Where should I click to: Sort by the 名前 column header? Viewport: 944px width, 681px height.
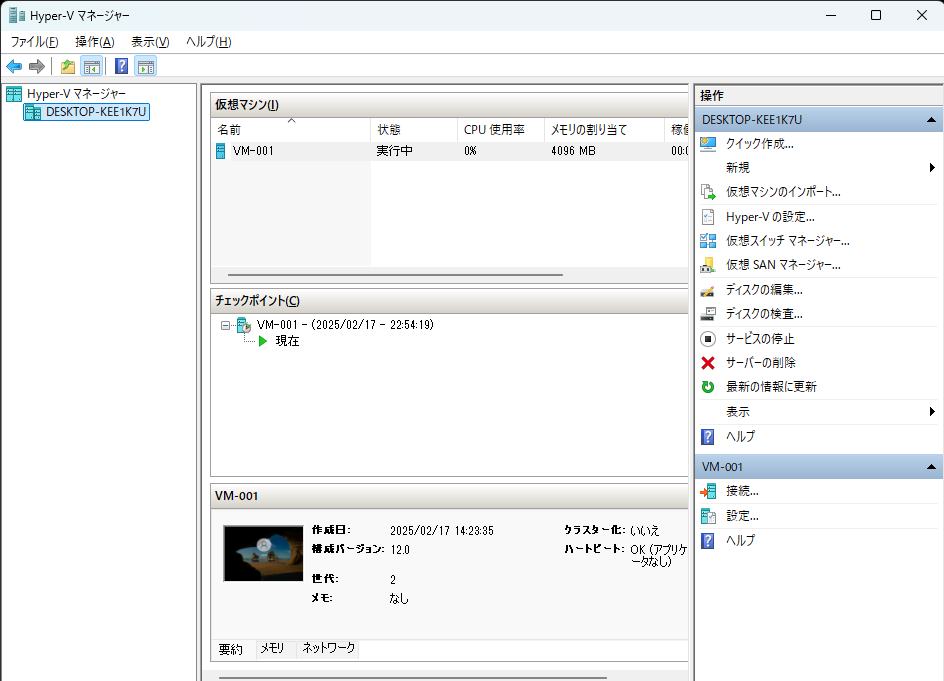(x=291, y=129)
